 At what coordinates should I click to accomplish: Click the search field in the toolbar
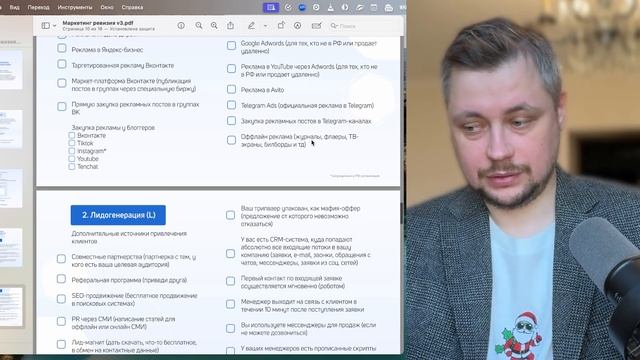click(x=364, y=26)
